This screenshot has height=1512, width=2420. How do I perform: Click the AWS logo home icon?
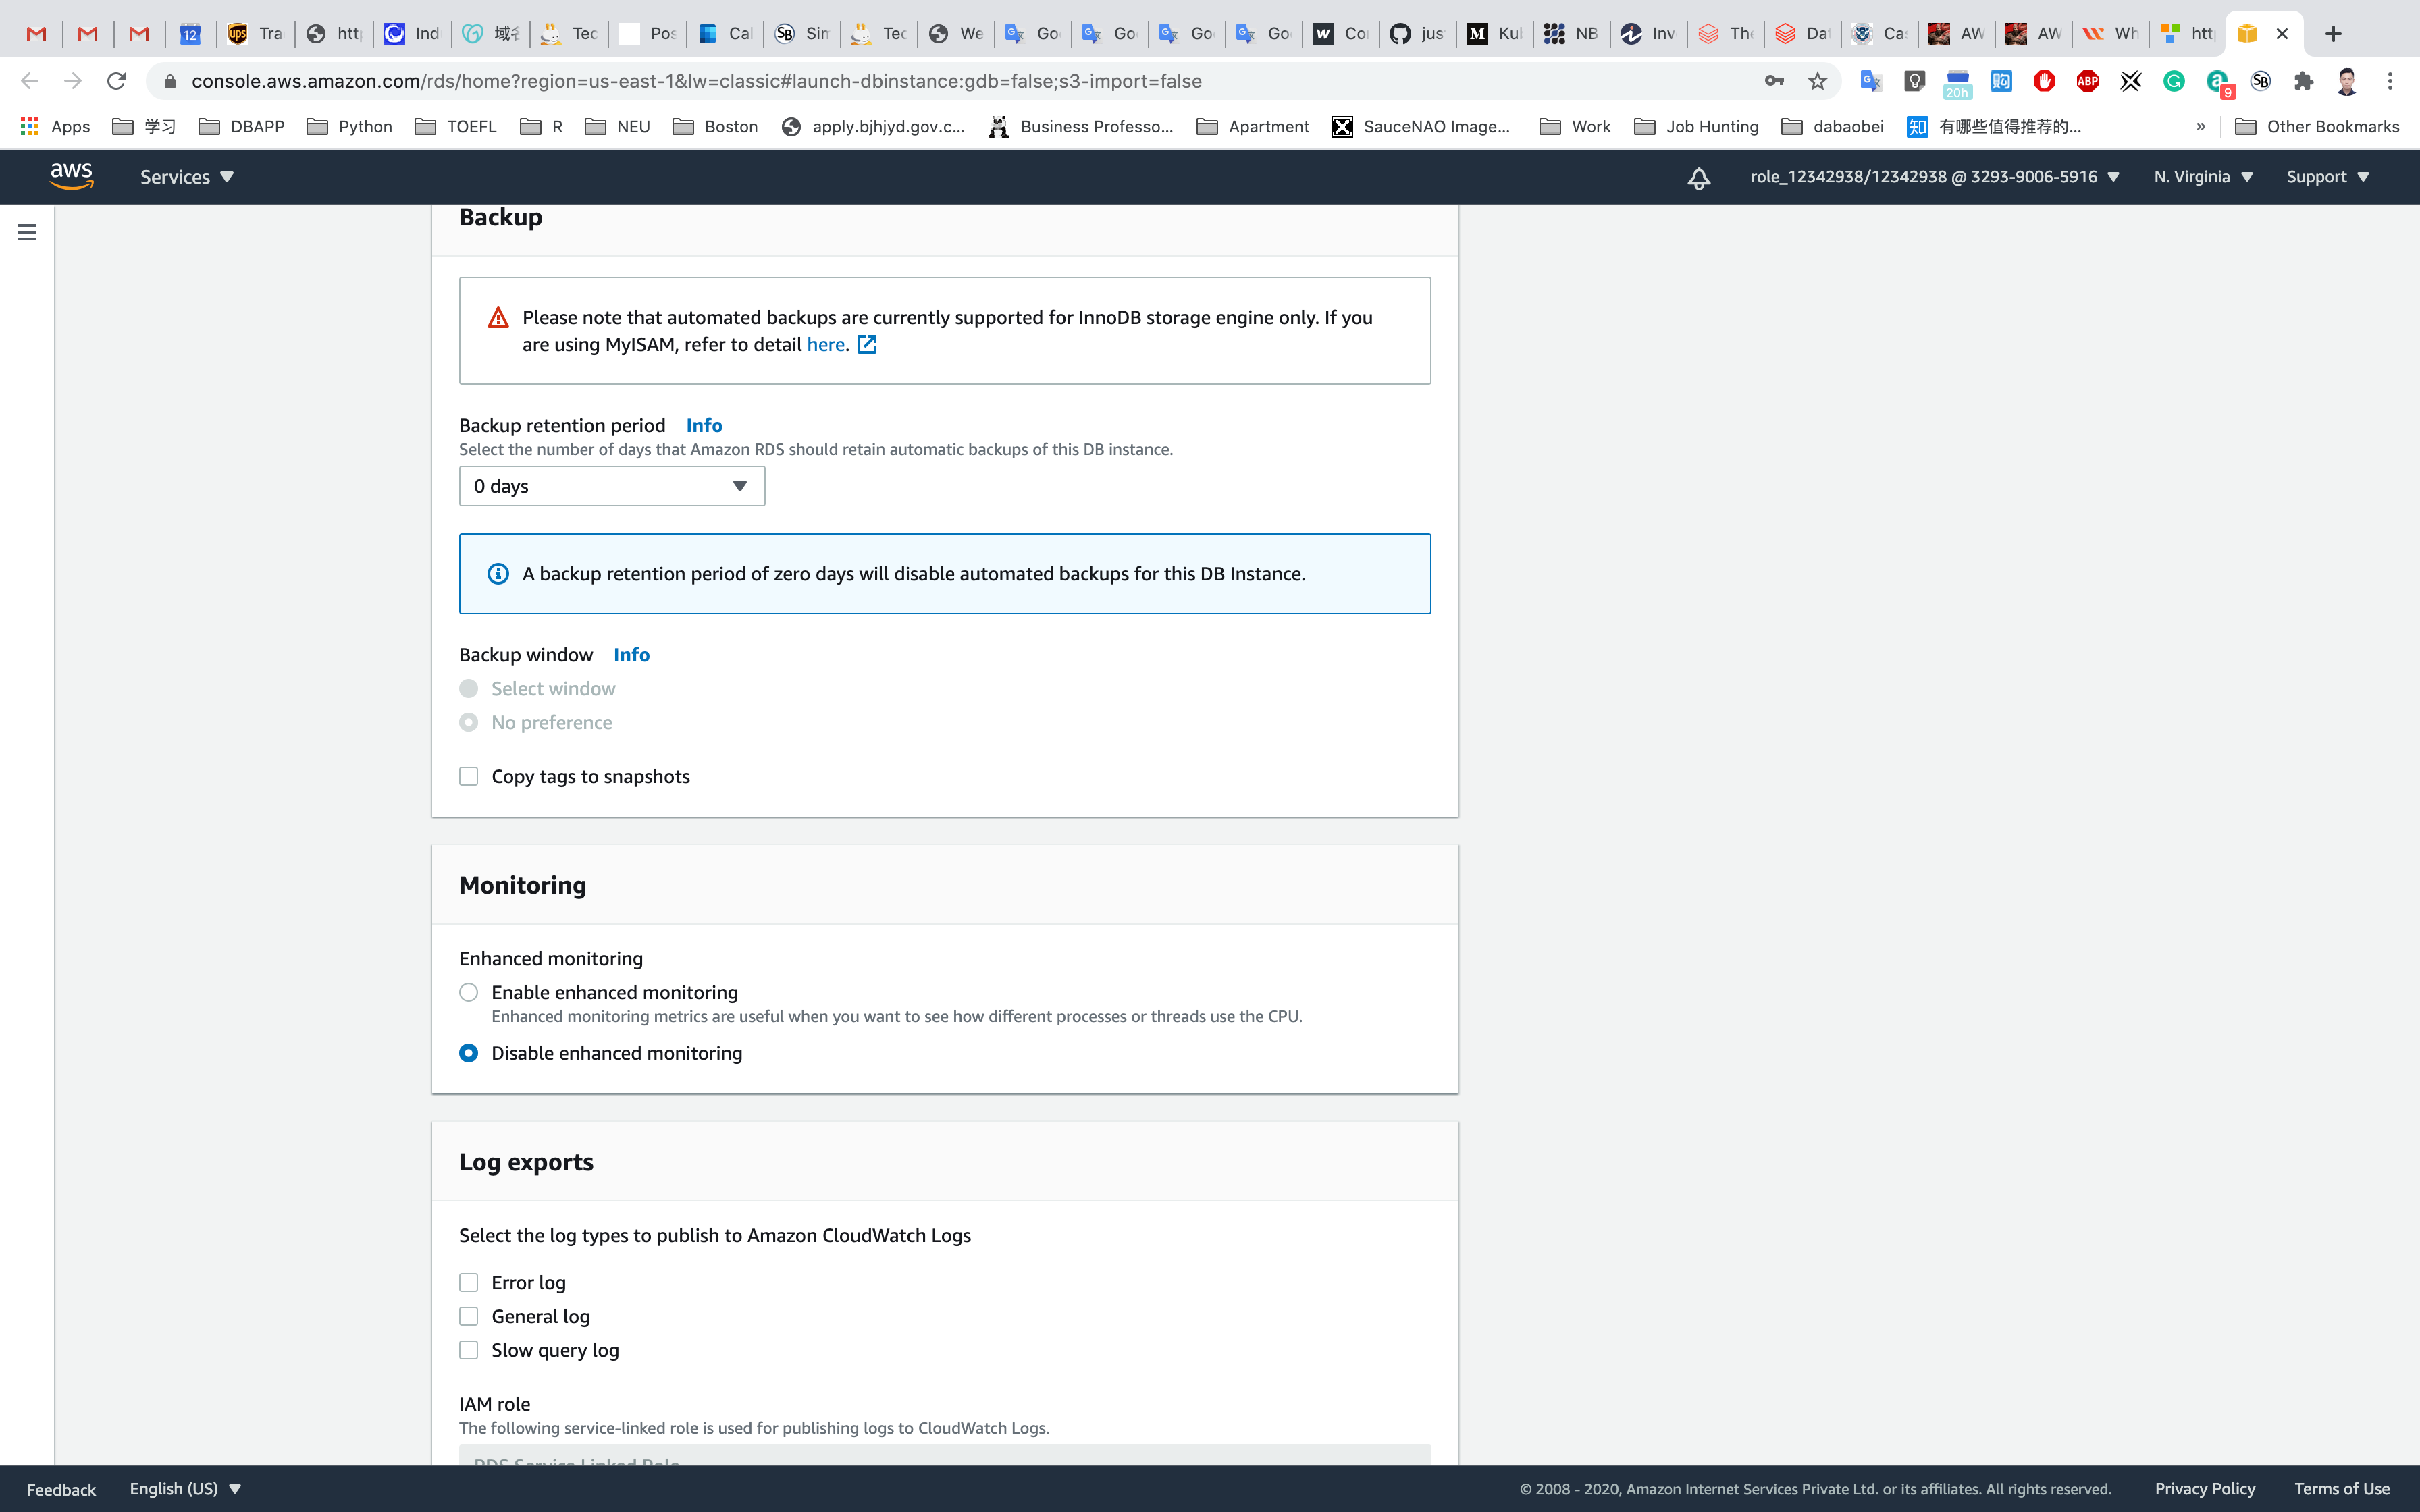71,176
